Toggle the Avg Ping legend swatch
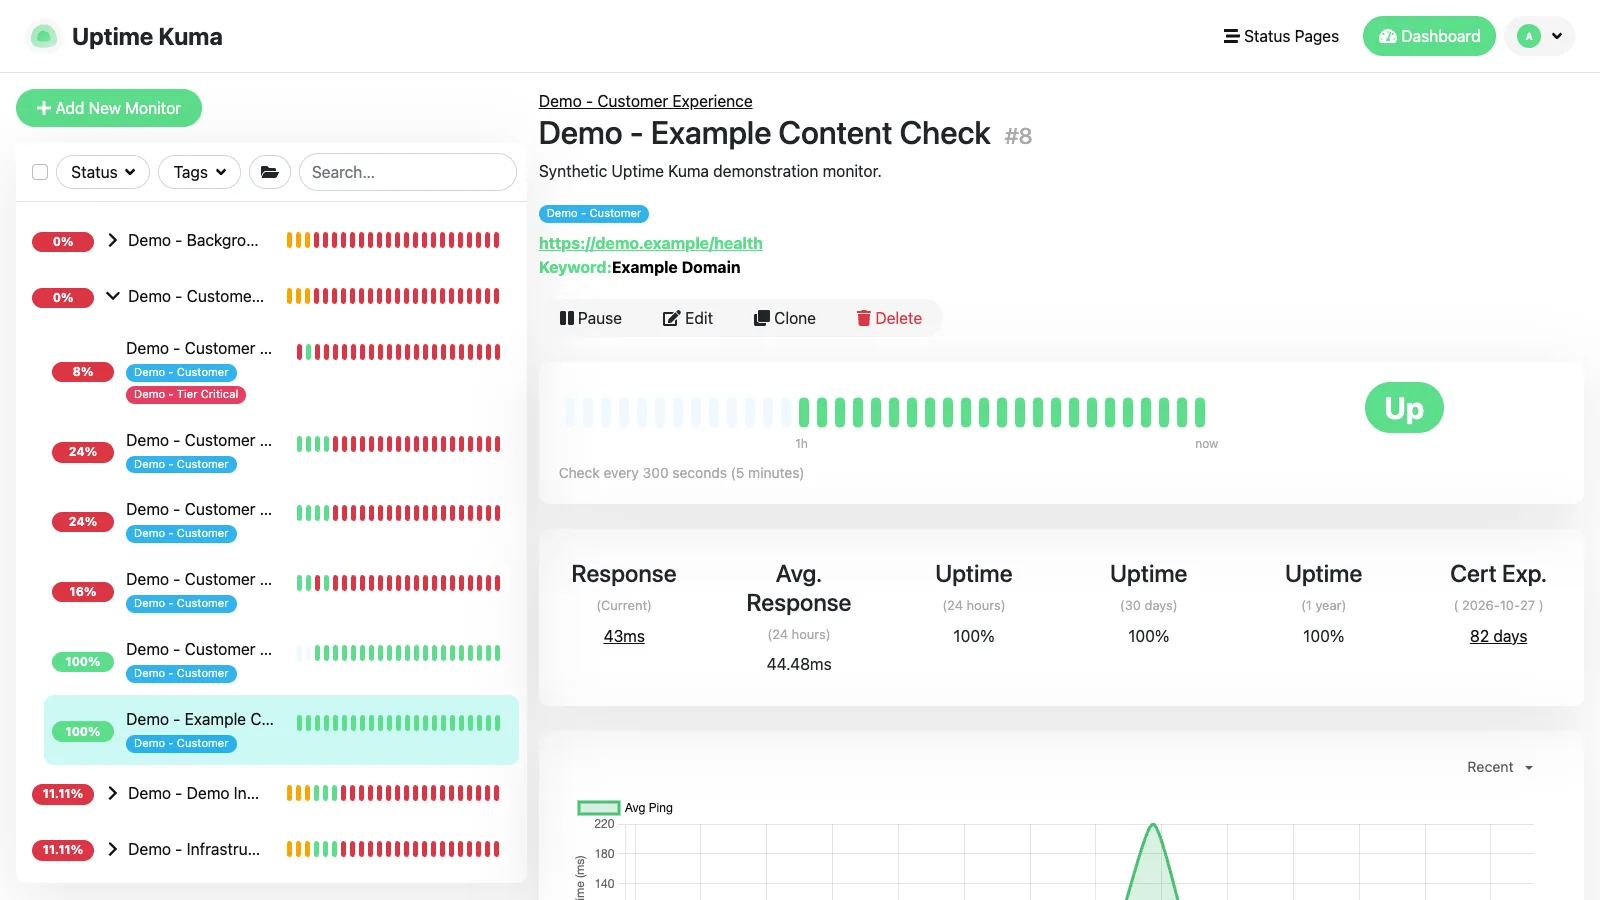 pyautogui.click(x=599, y=808)
